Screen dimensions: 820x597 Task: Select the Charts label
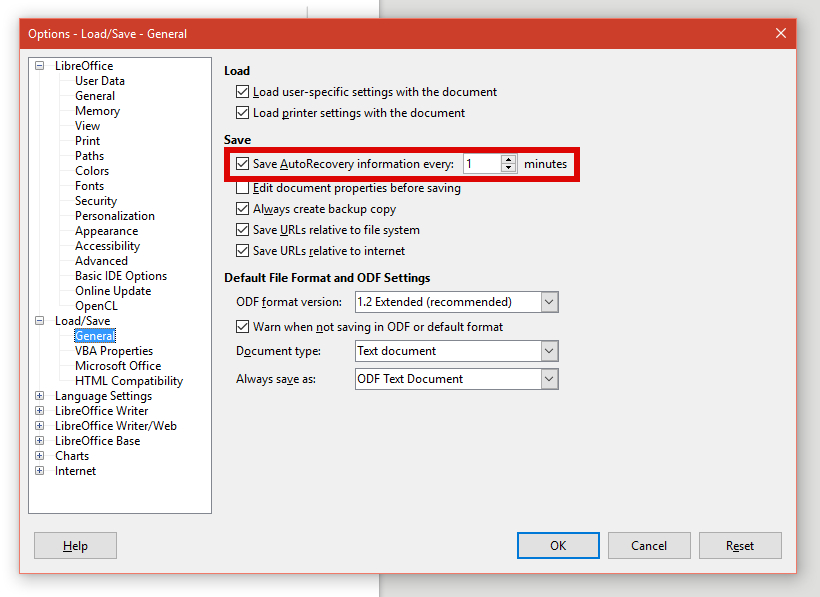tap(72, 456)
